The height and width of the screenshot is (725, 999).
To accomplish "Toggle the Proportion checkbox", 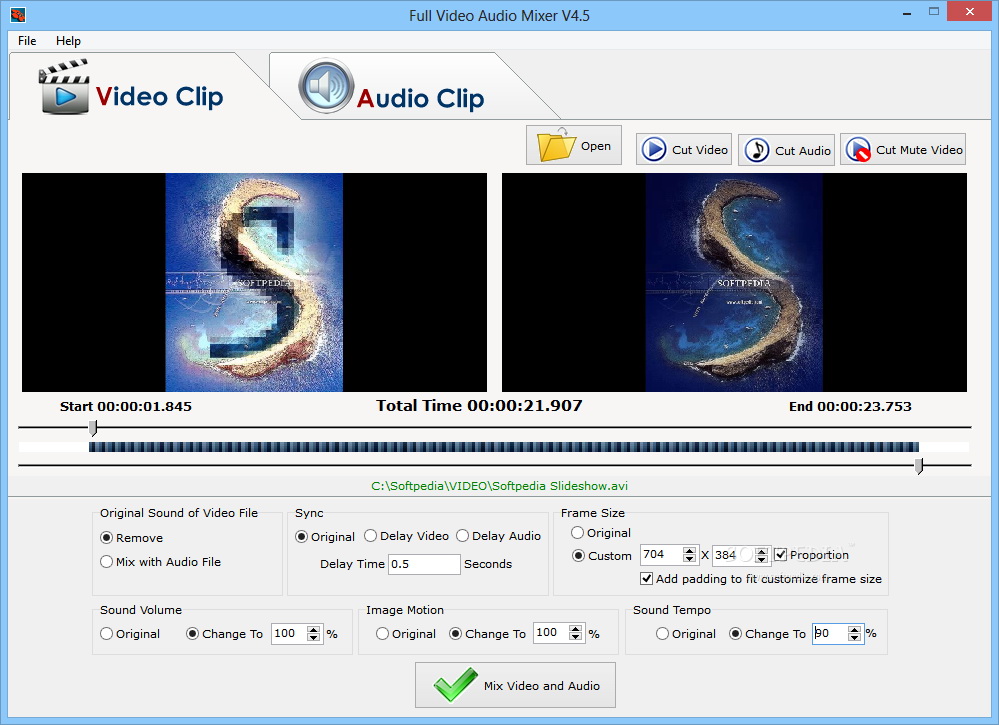I will tap(780, 554).
